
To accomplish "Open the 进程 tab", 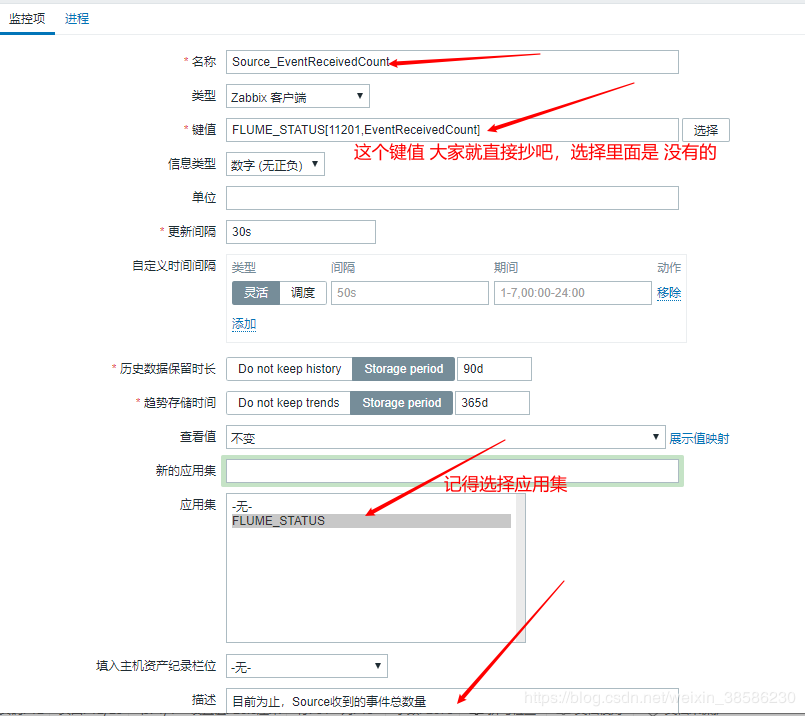I will pos(77,19).
